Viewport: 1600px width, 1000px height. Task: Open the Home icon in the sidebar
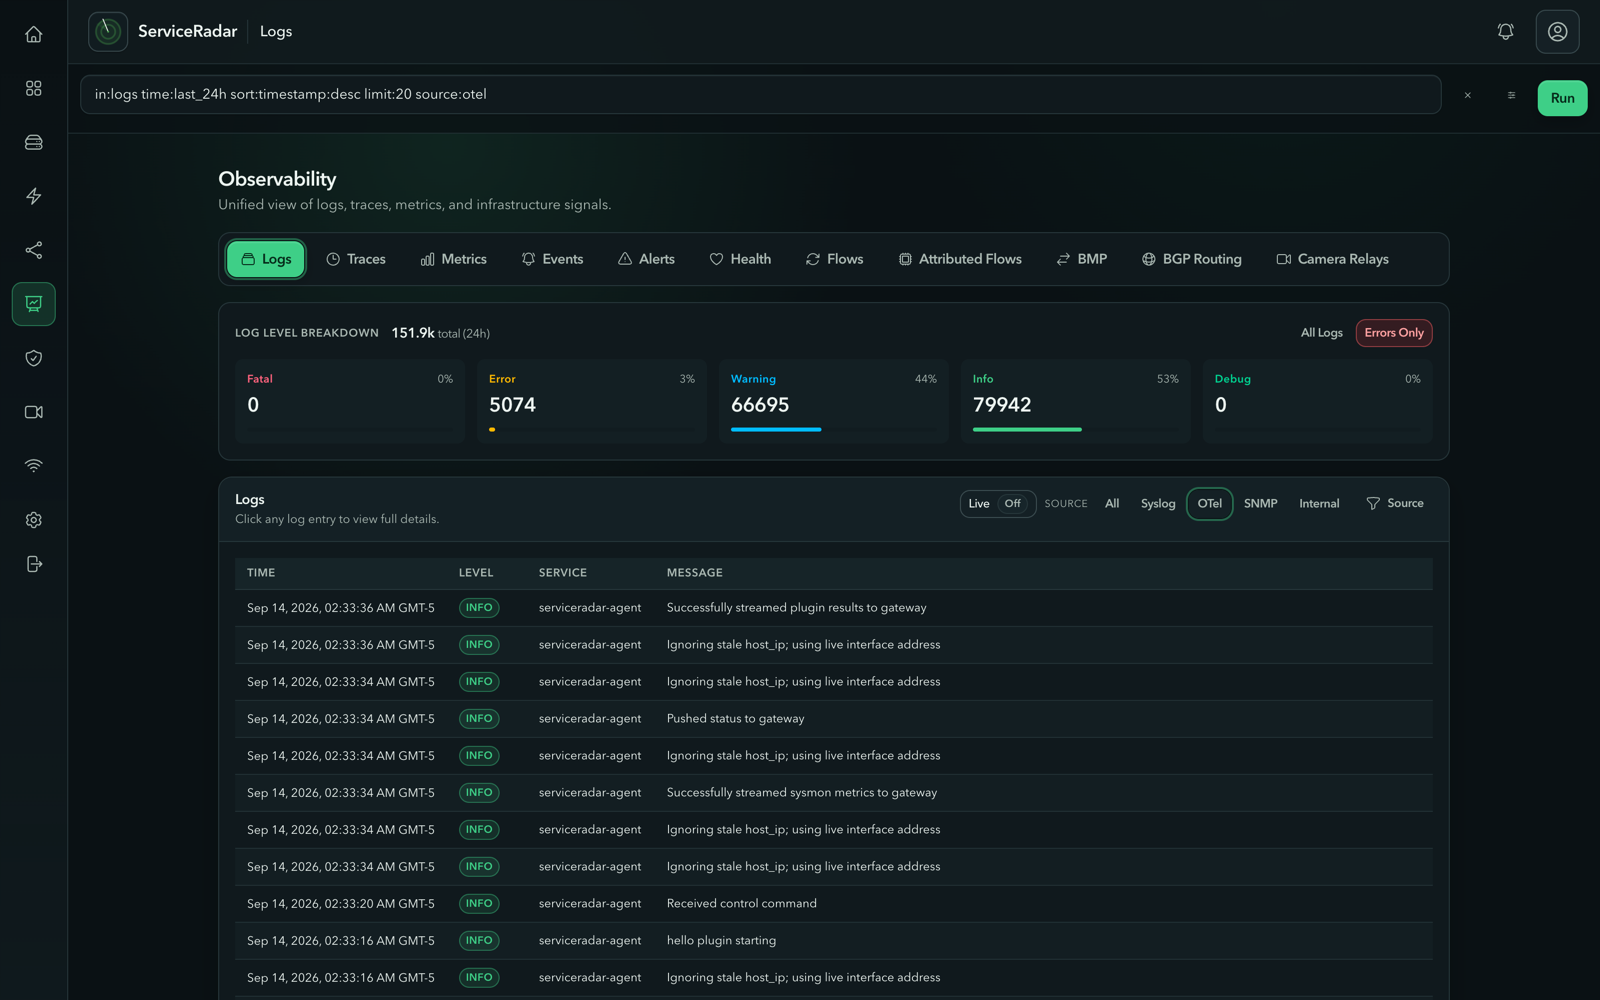click(34, 34)
